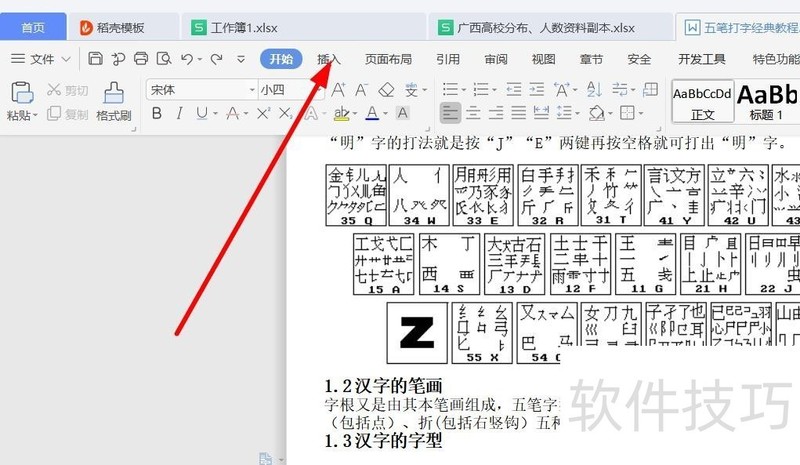800x465 pixels.
Task: Click the Strikethrough A button
Action: 233,113
